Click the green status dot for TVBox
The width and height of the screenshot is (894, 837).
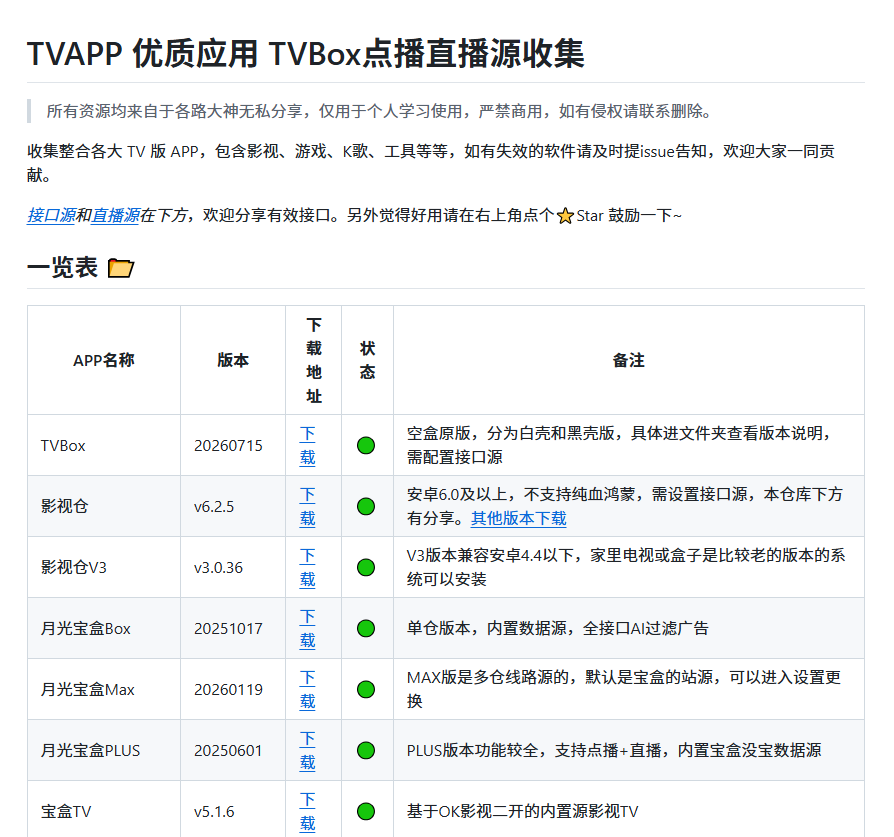[x=365, y=445]
